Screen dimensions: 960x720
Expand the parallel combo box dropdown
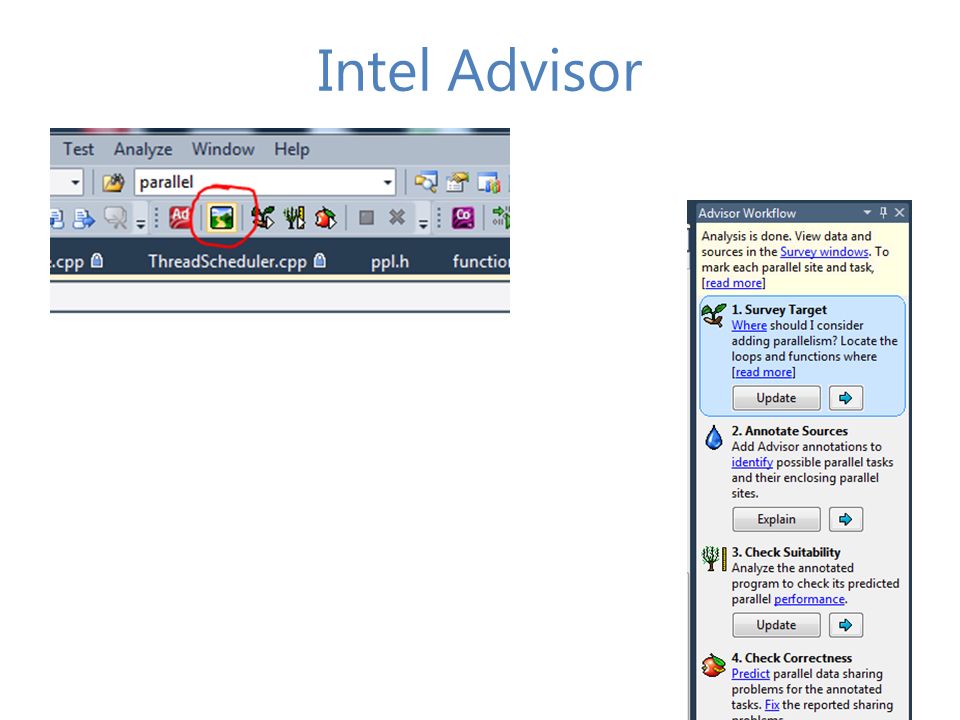point(388,182)
